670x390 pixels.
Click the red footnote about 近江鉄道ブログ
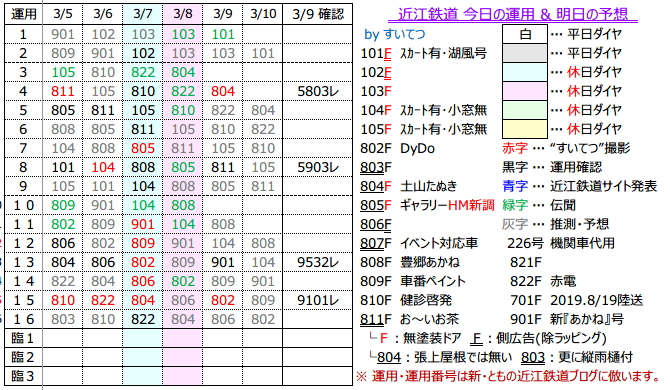[509, 376]
